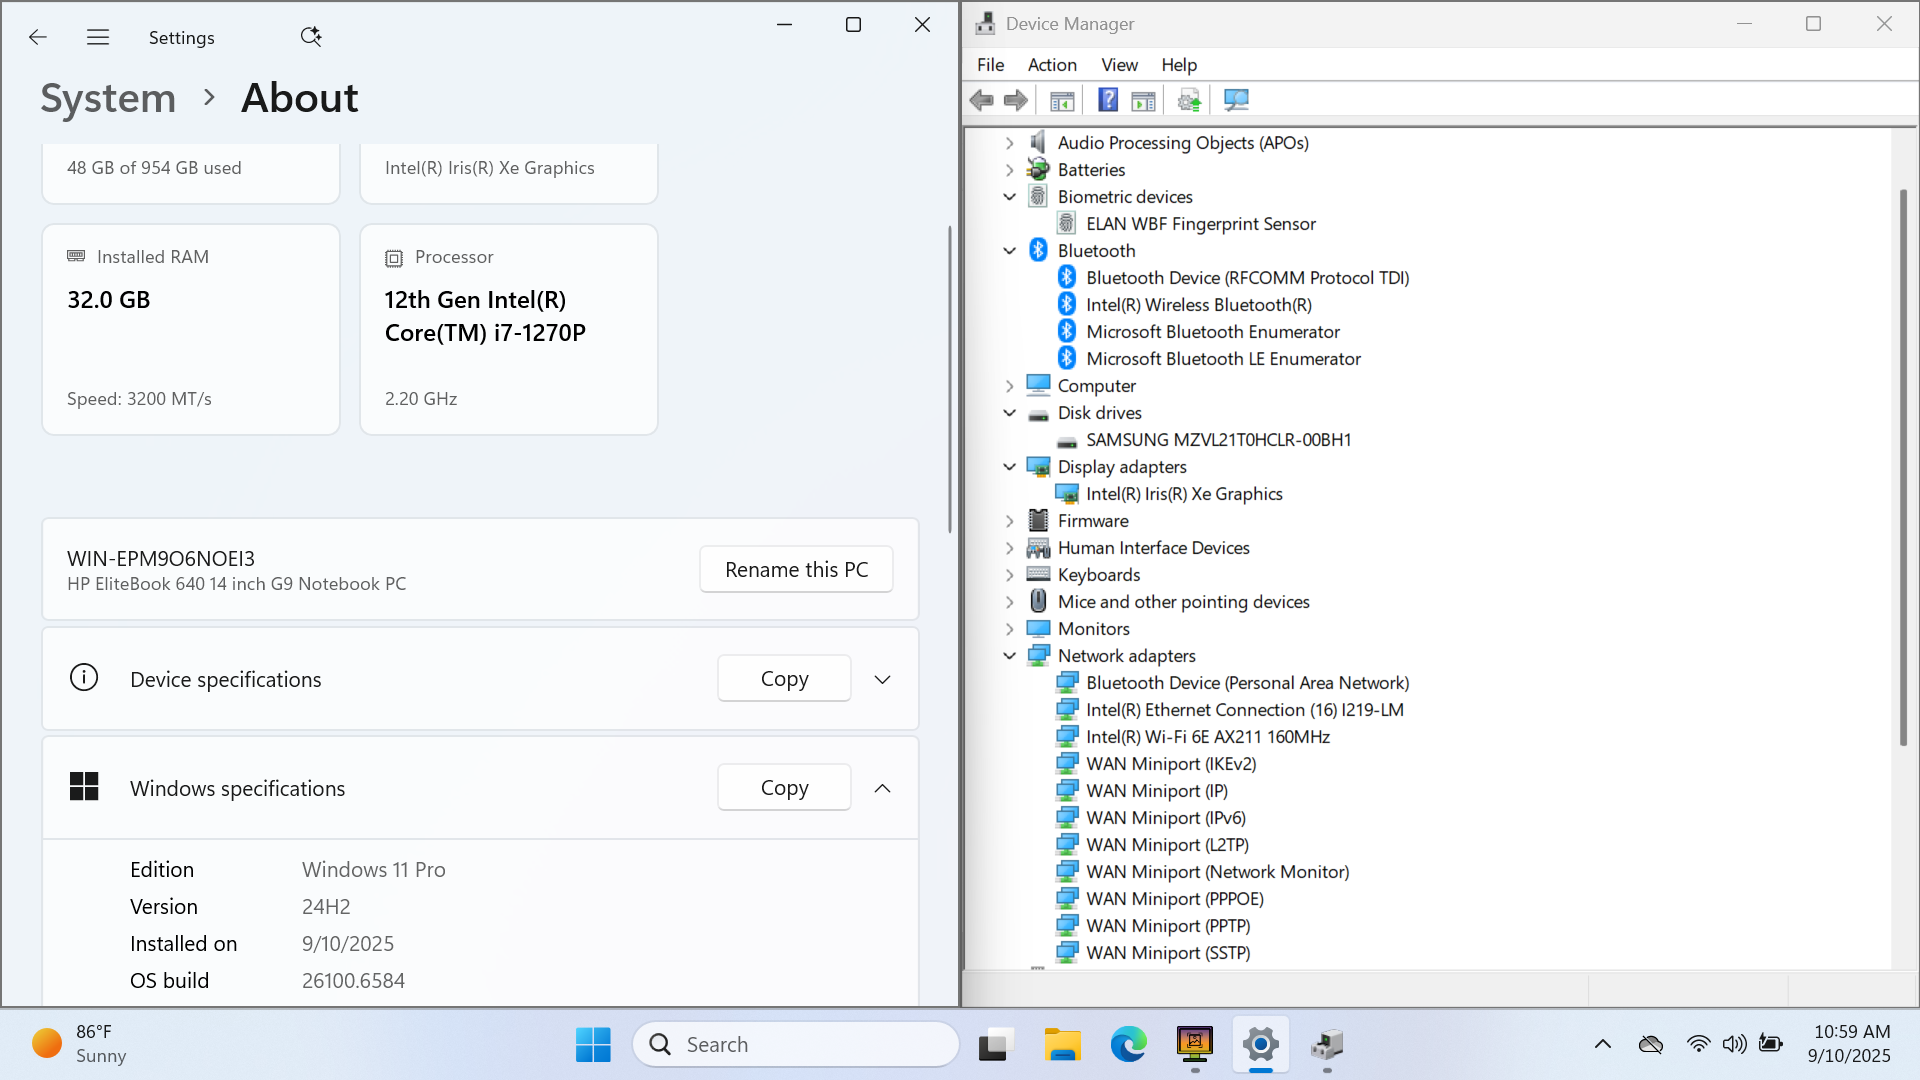The height and width of the screenshot is (1080, 1920).
Task: Click the blue Help question mark icon
Action: 1108,100
